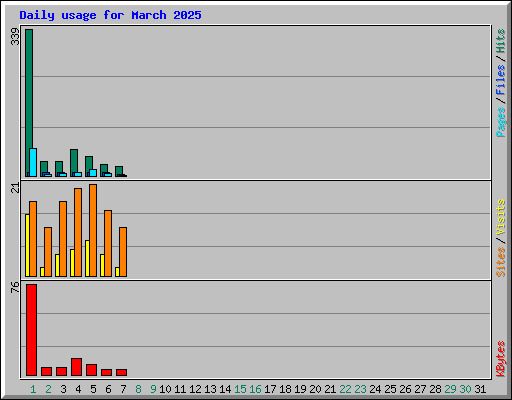Click the yellow Visits bar for day 1
512x400 pixels.
(x=27, y=245)
